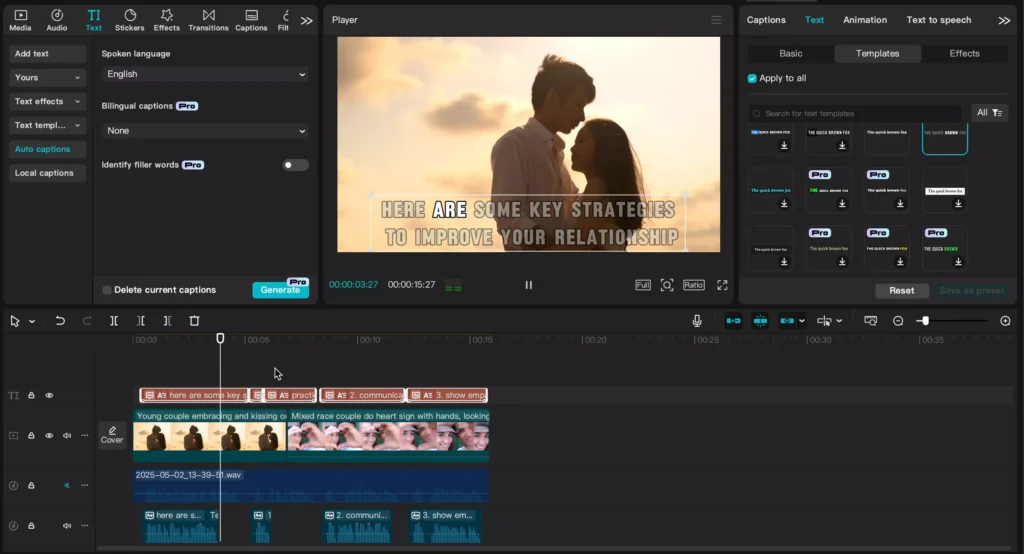Open the Captions toolbar panel
The height and width of the screenshot is (554, 1024).
click(x=251, y=20)
